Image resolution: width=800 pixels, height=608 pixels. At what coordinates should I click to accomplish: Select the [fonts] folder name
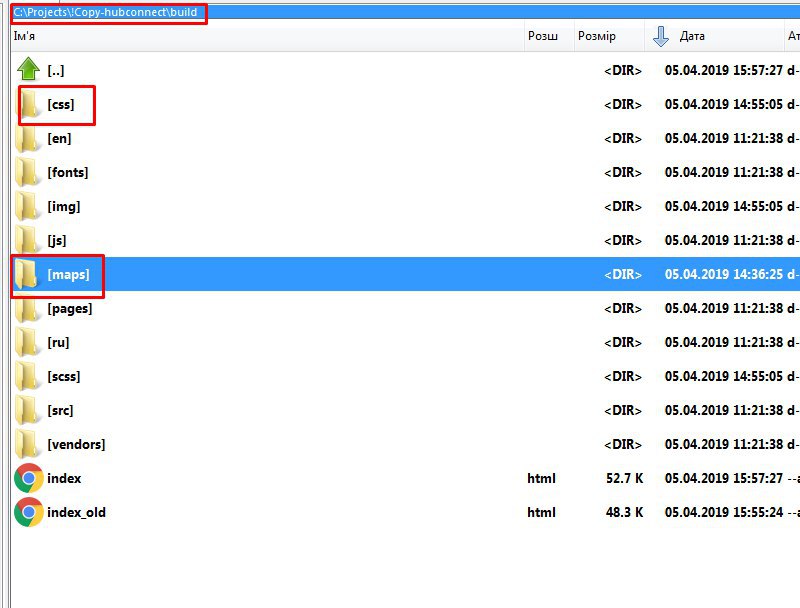(68, 172)
